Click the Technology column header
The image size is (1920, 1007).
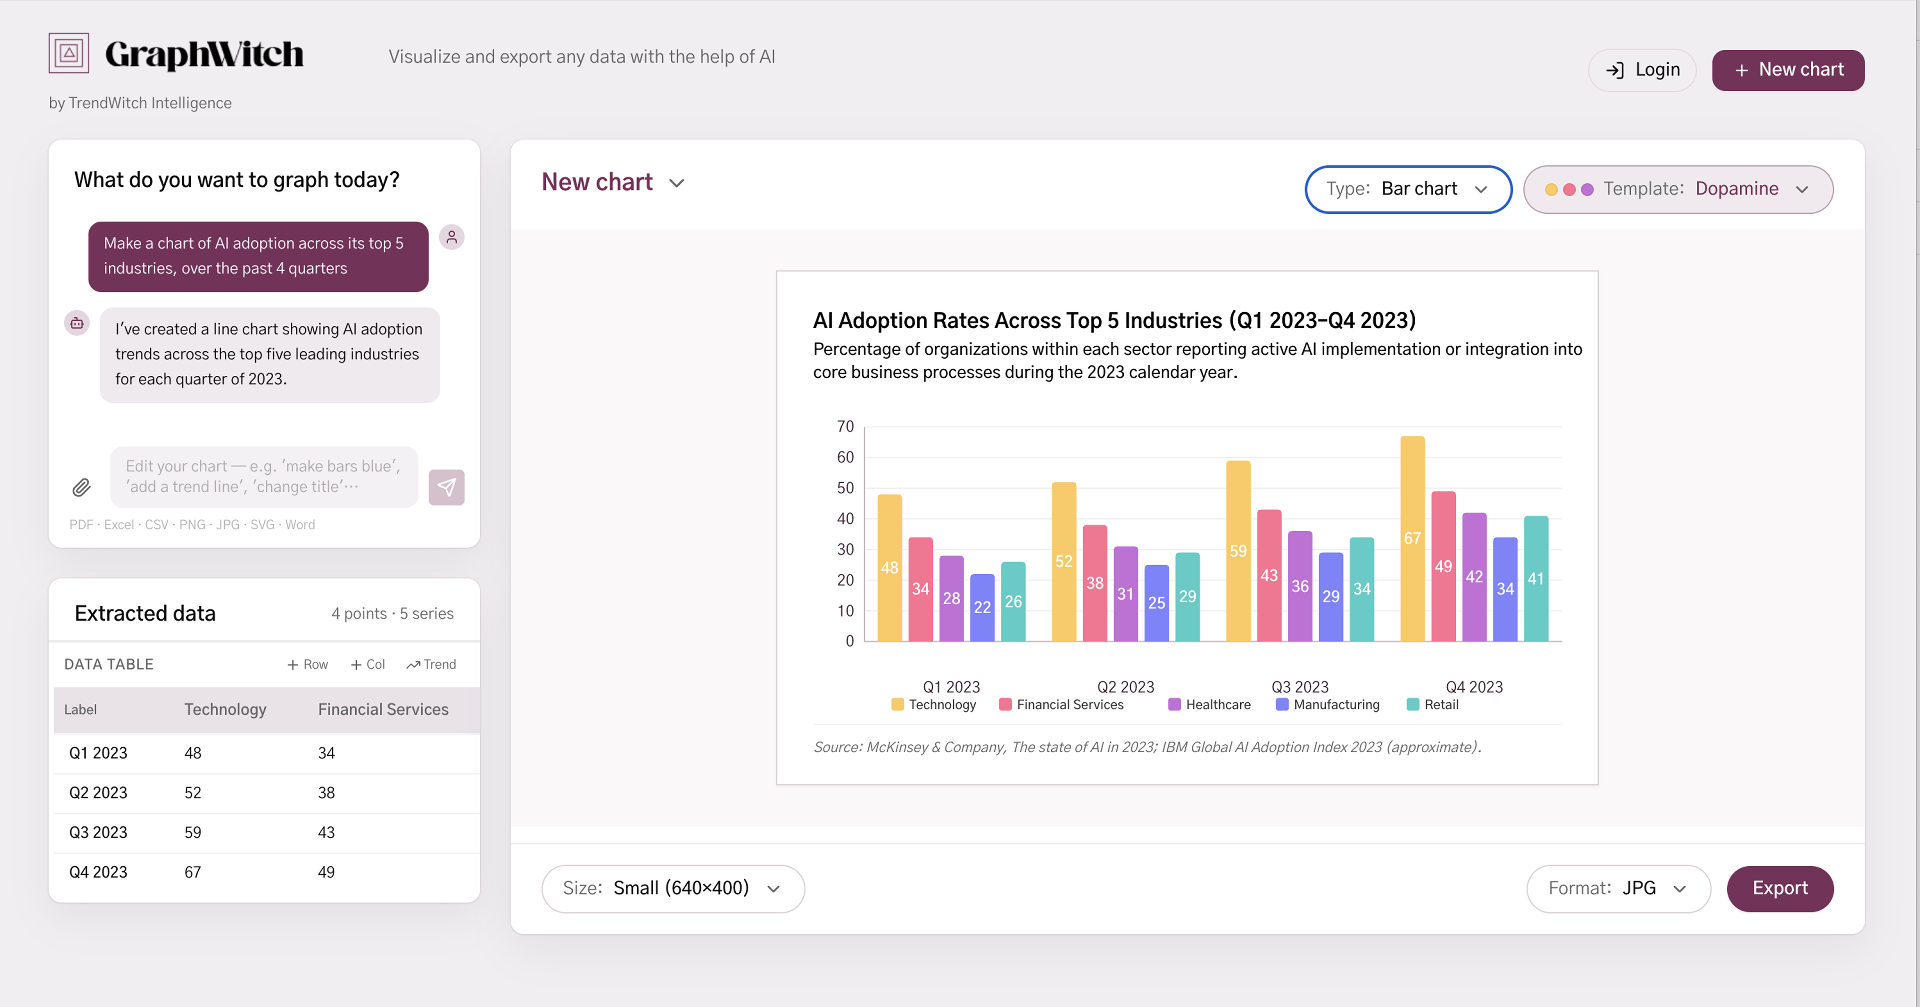[x=225, y=709]
